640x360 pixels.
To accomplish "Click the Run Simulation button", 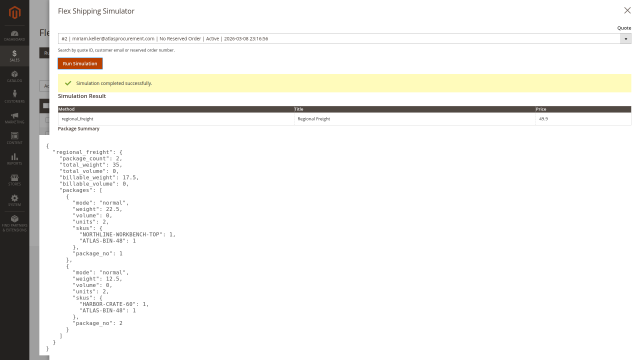I will [80, 64].
